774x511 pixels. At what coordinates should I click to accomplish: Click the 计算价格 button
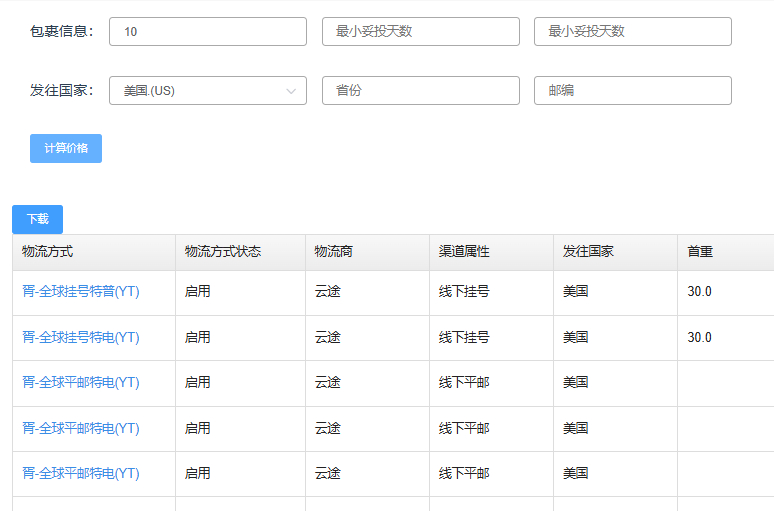[66, 148]
